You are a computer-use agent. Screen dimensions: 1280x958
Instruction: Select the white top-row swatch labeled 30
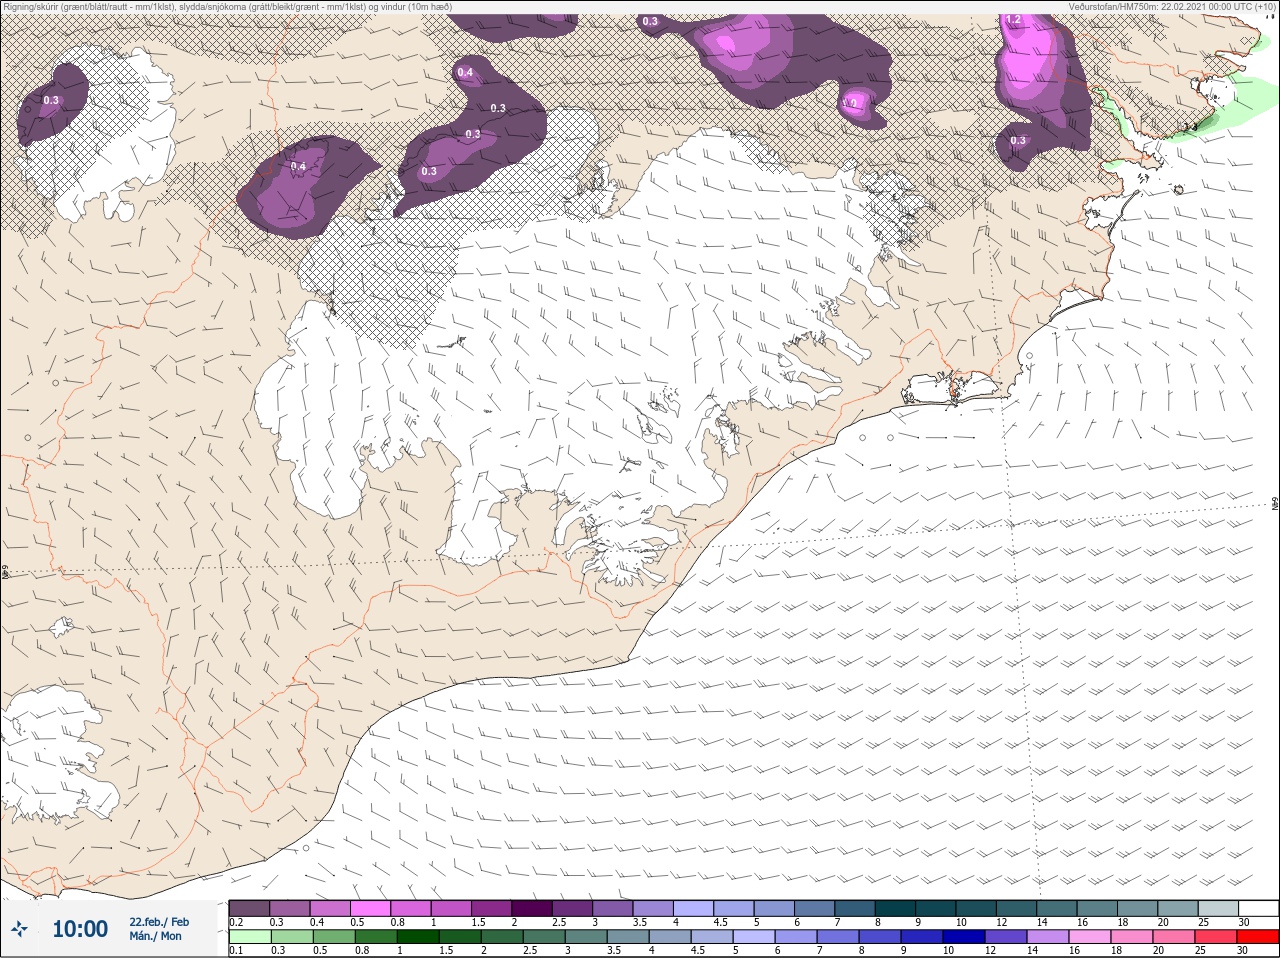point(1258,908)
